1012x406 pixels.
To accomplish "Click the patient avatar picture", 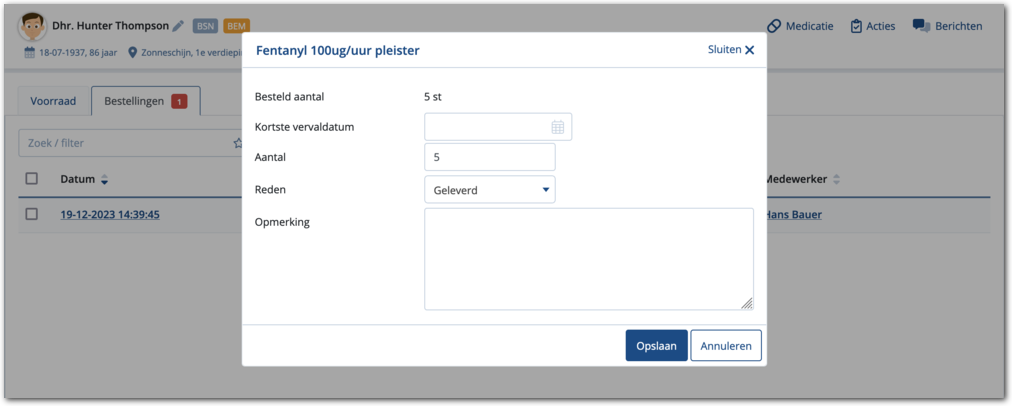I will tap(32, 27).
